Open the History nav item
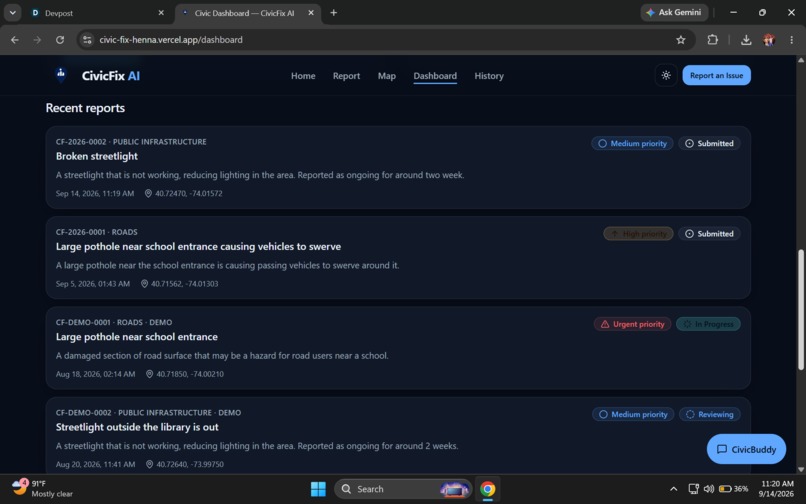 (x=489, y=76)
